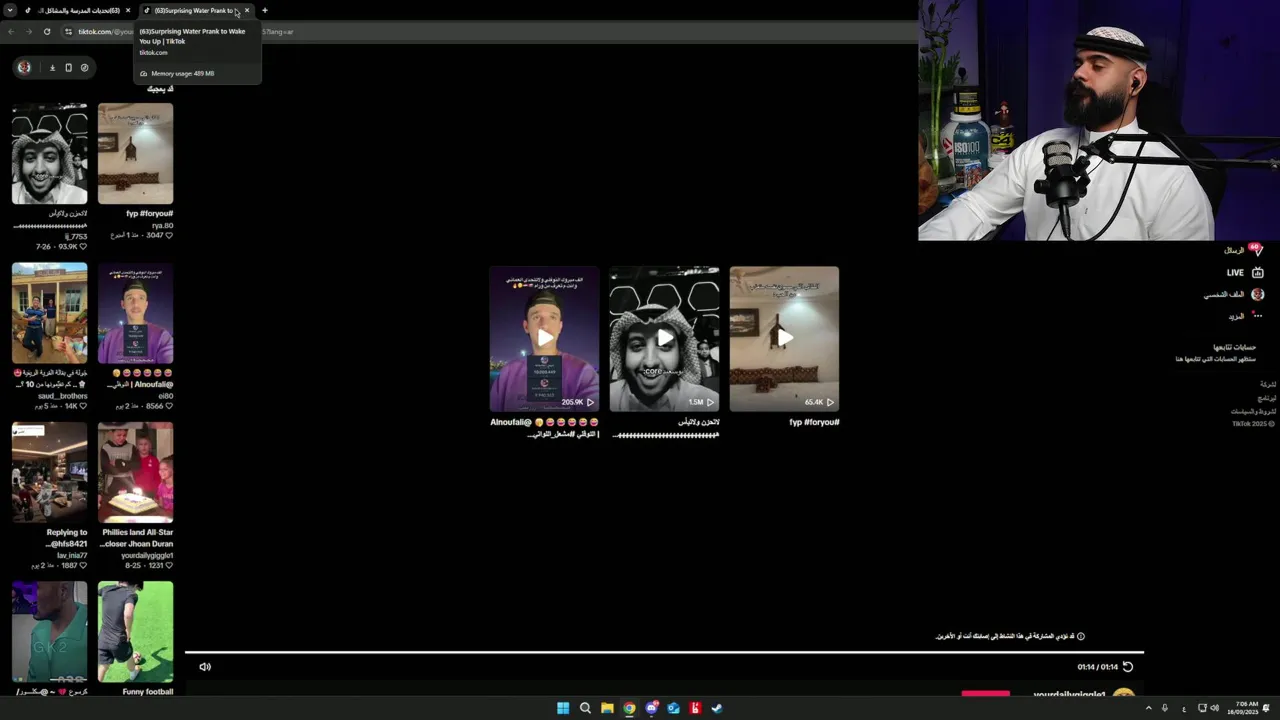Open Discord from the taskbar
This screenshot has height=720, width=1280.
click(651, 708)
